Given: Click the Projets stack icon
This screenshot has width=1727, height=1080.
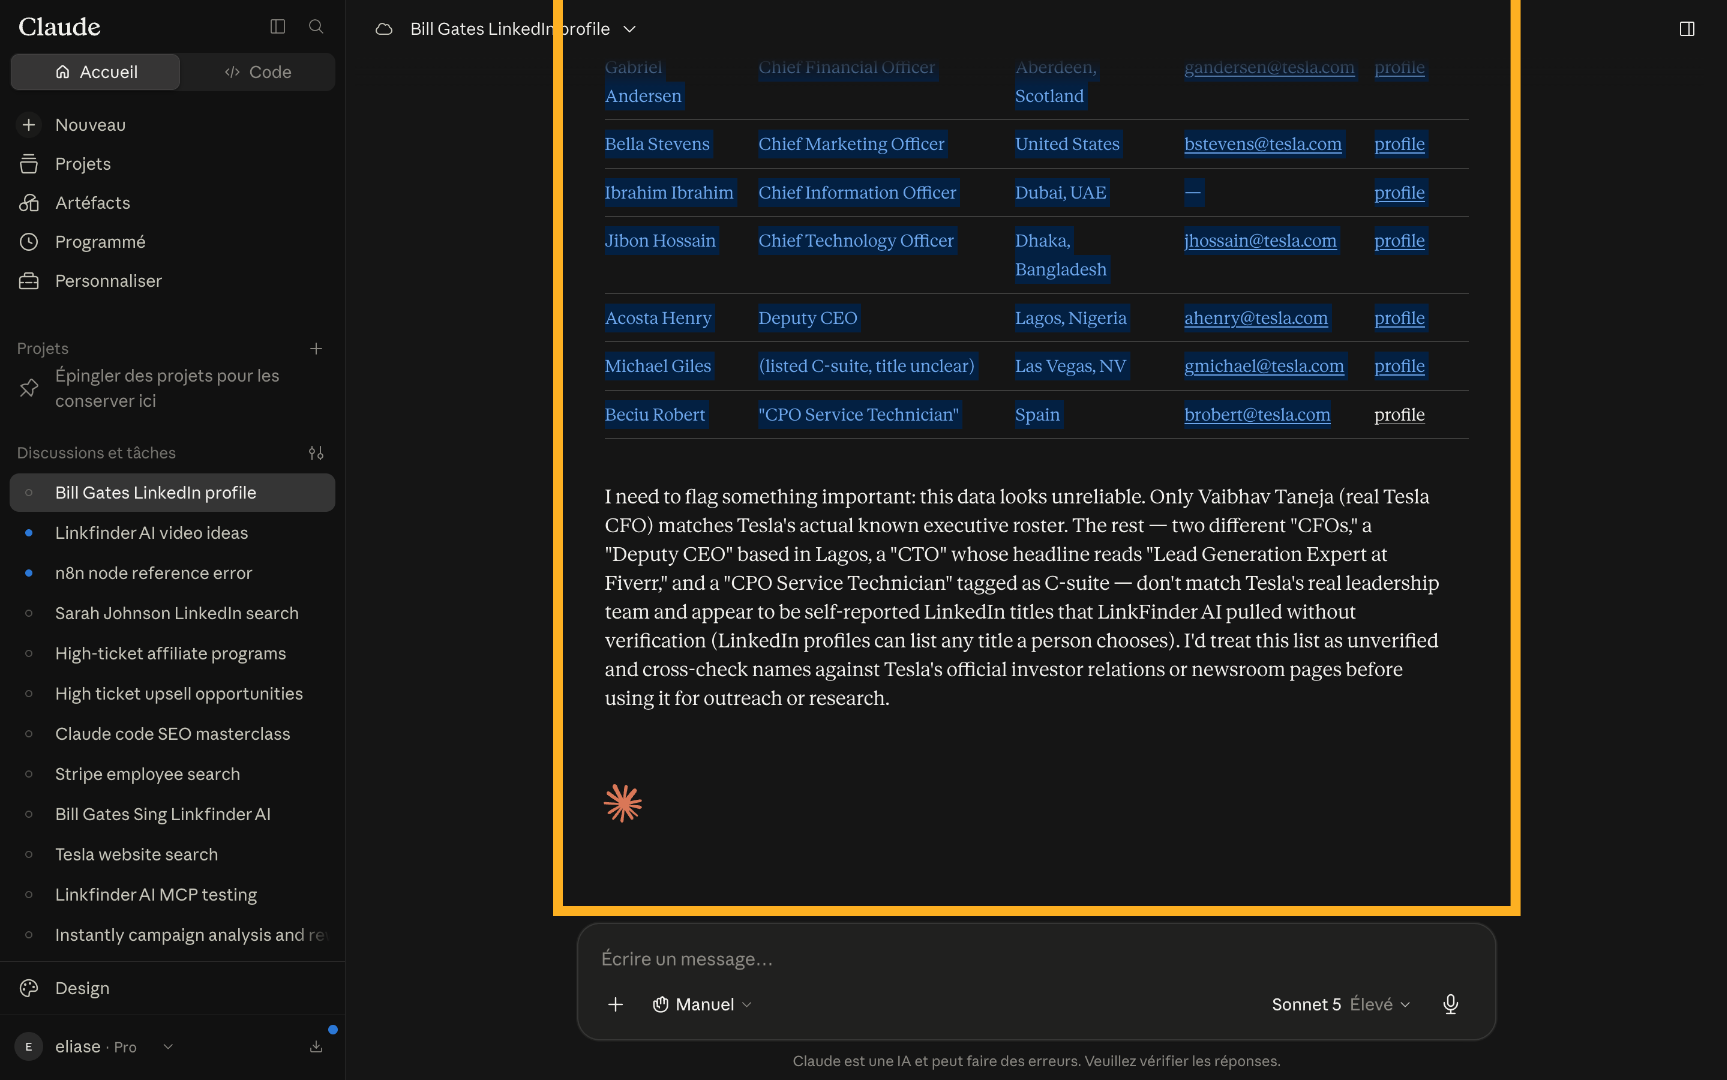Looking at the screenshot, I should (x=29, y=164).
